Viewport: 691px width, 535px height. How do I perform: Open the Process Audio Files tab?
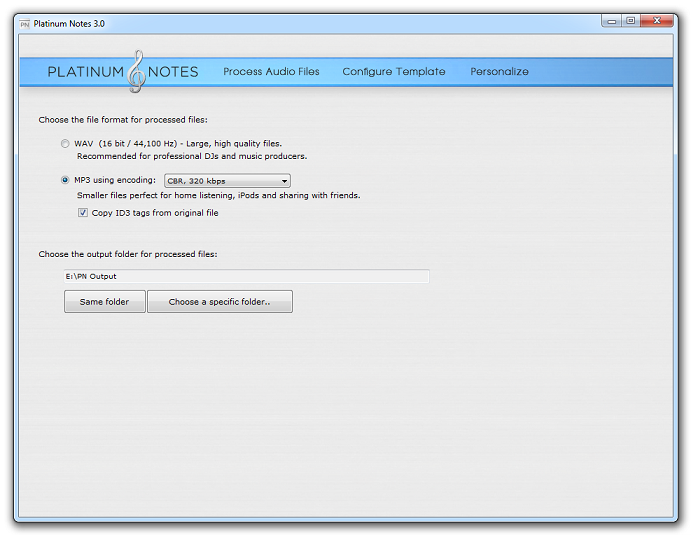point(271,72)
